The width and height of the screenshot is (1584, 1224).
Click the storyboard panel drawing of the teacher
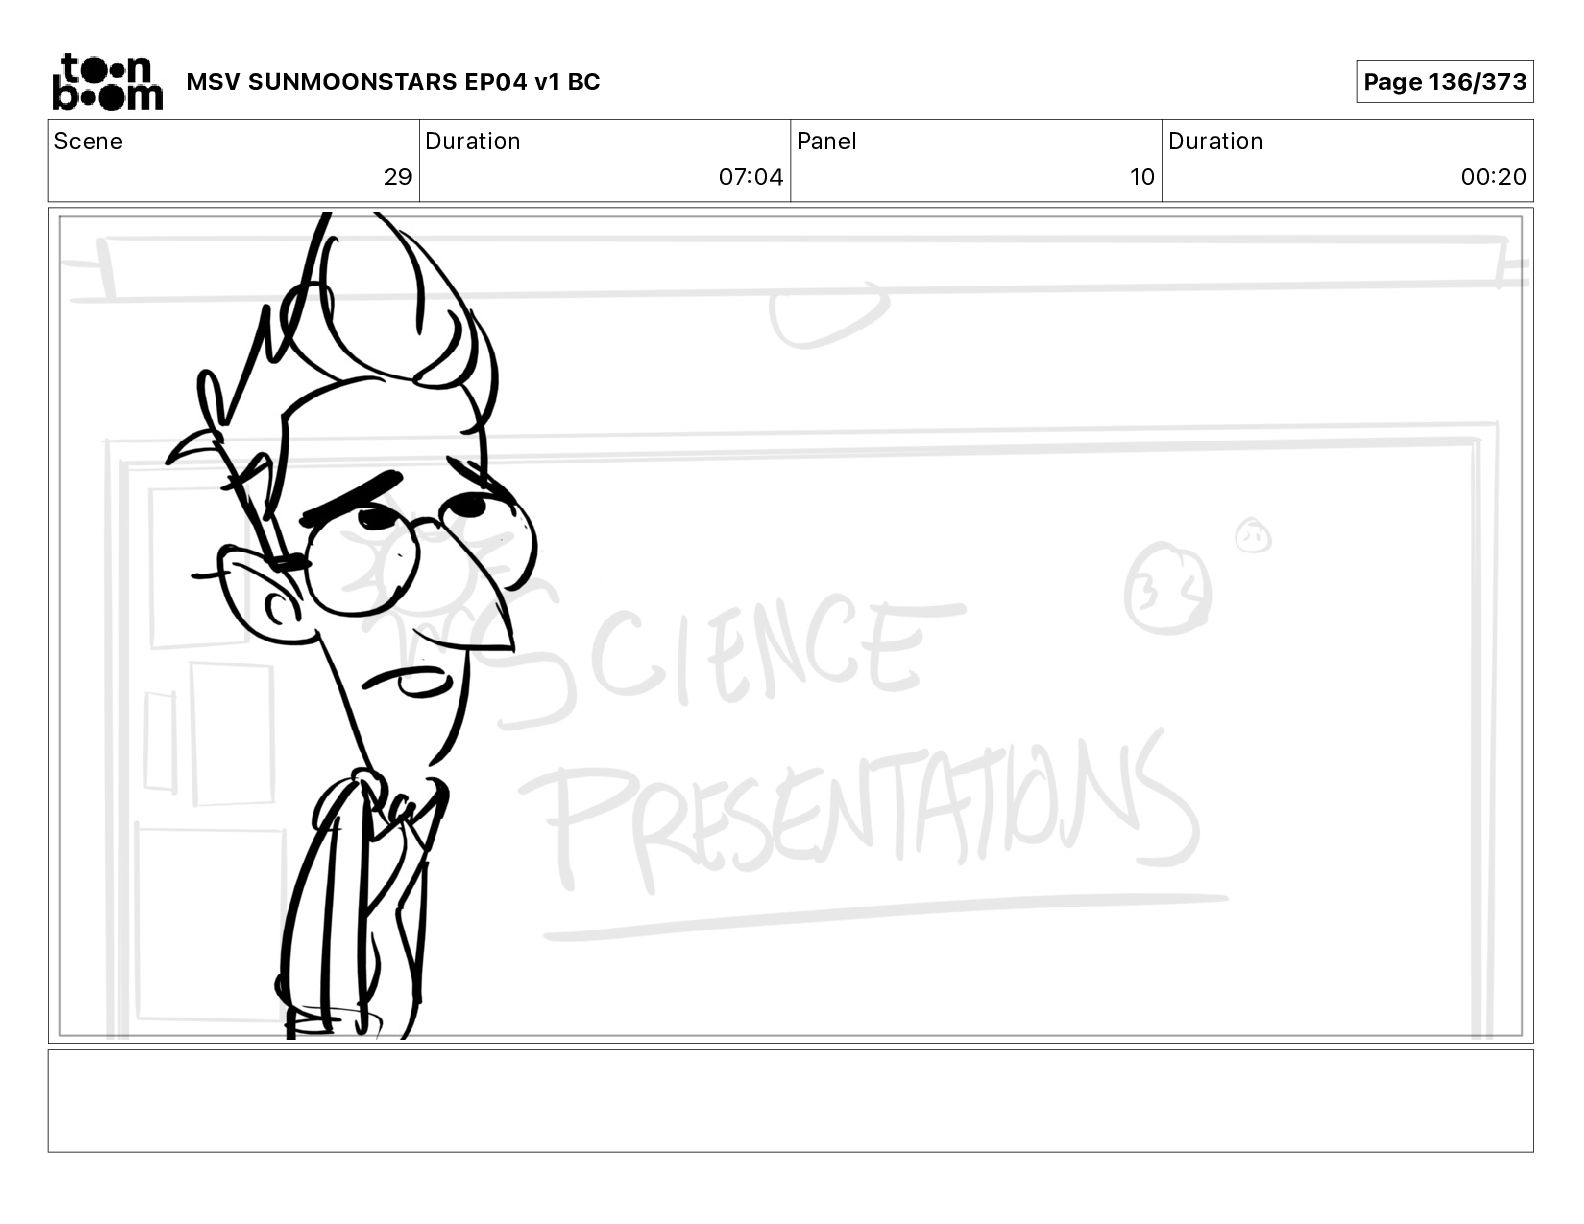[790, 626]
